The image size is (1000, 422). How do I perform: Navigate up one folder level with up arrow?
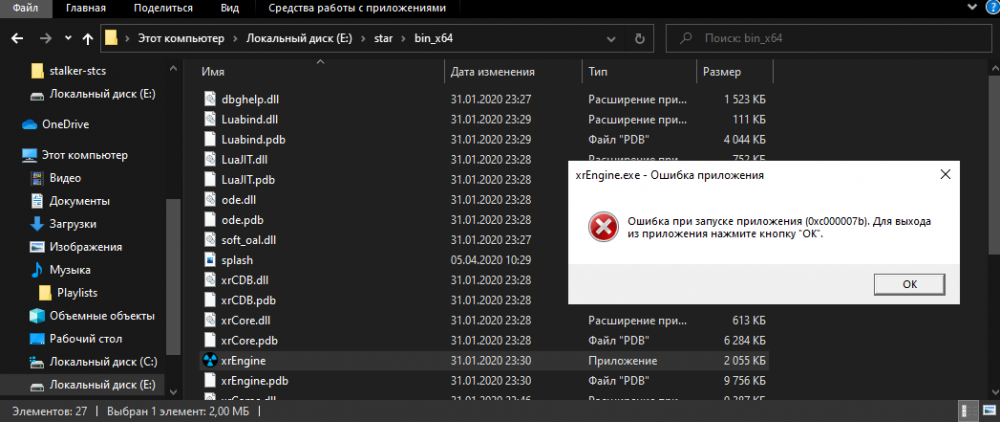coord(88,40)
